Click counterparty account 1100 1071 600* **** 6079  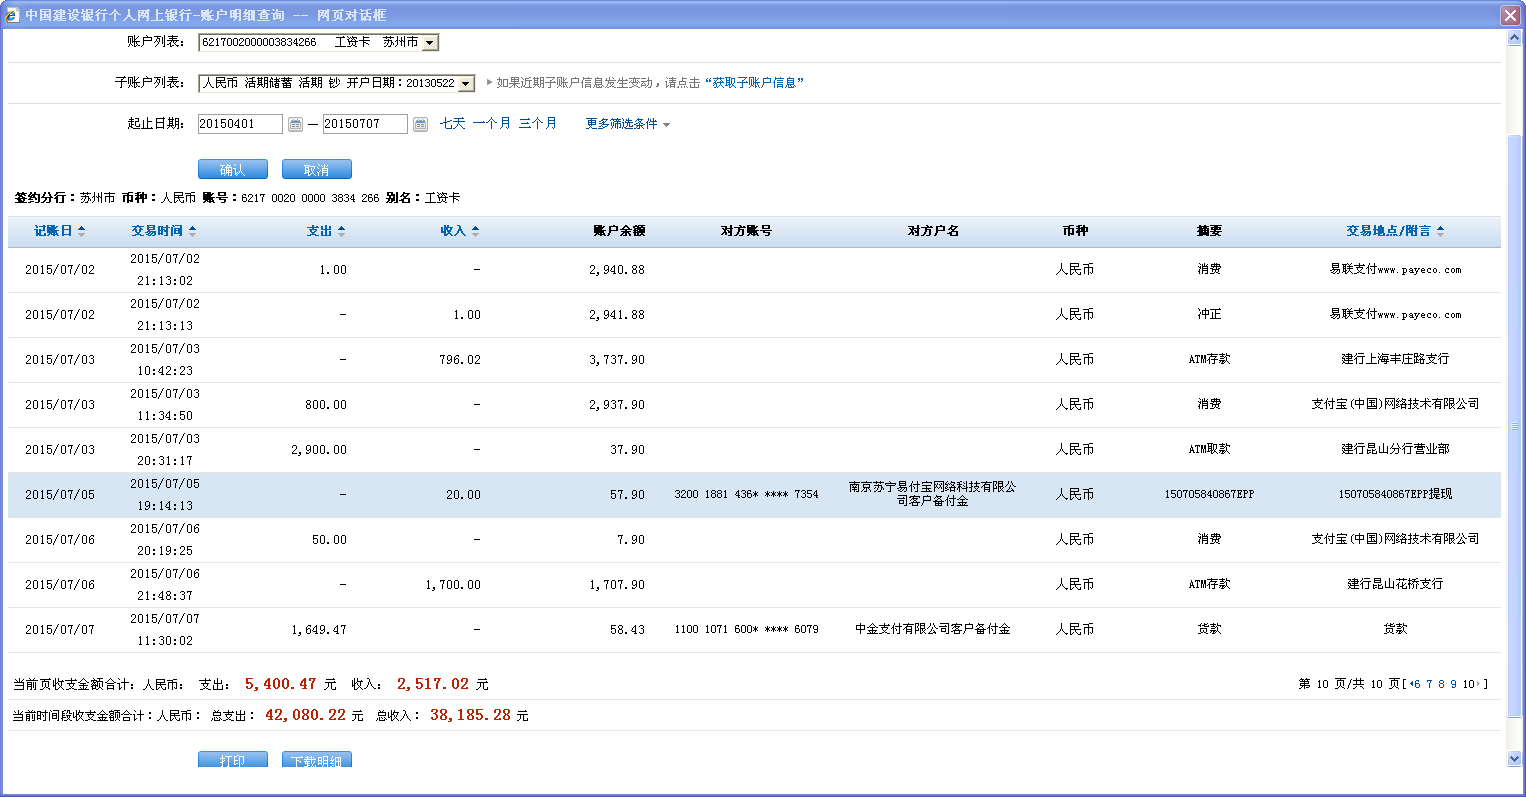pyautogui.click(x=746, y=629)
